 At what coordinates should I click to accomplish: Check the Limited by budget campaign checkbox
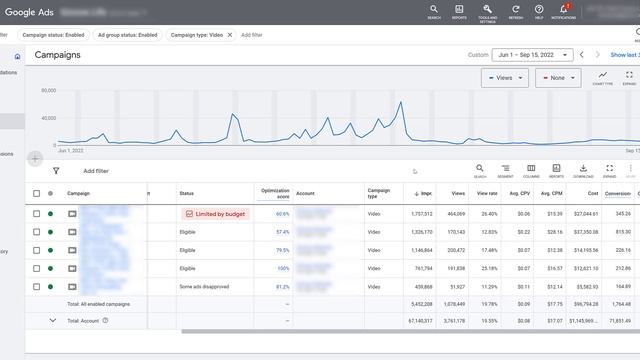tap(36, 213)
